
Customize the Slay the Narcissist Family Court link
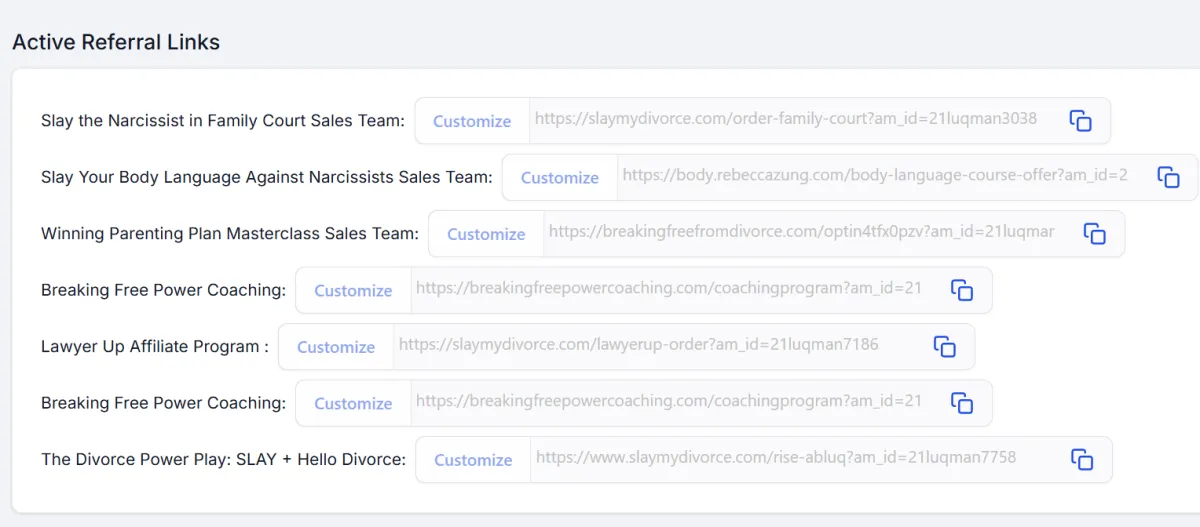(x=472, y=121)
